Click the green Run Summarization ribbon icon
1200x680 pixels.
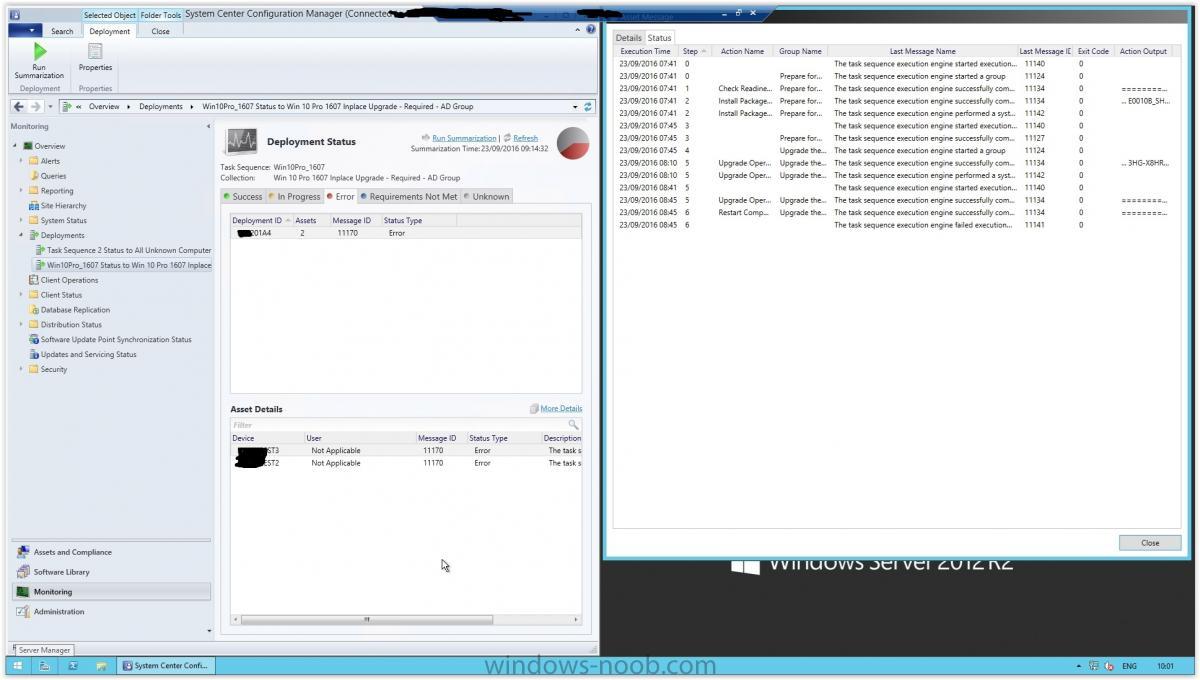click(39, 51)
